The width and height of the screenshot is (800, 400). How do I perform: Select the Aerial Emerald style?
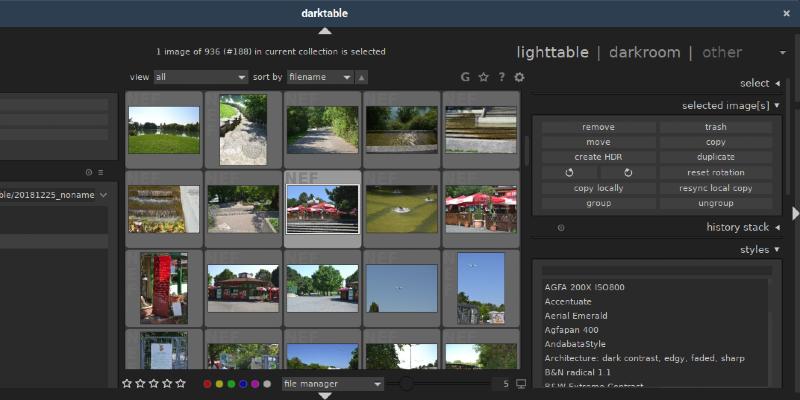(x=576, y=315)
